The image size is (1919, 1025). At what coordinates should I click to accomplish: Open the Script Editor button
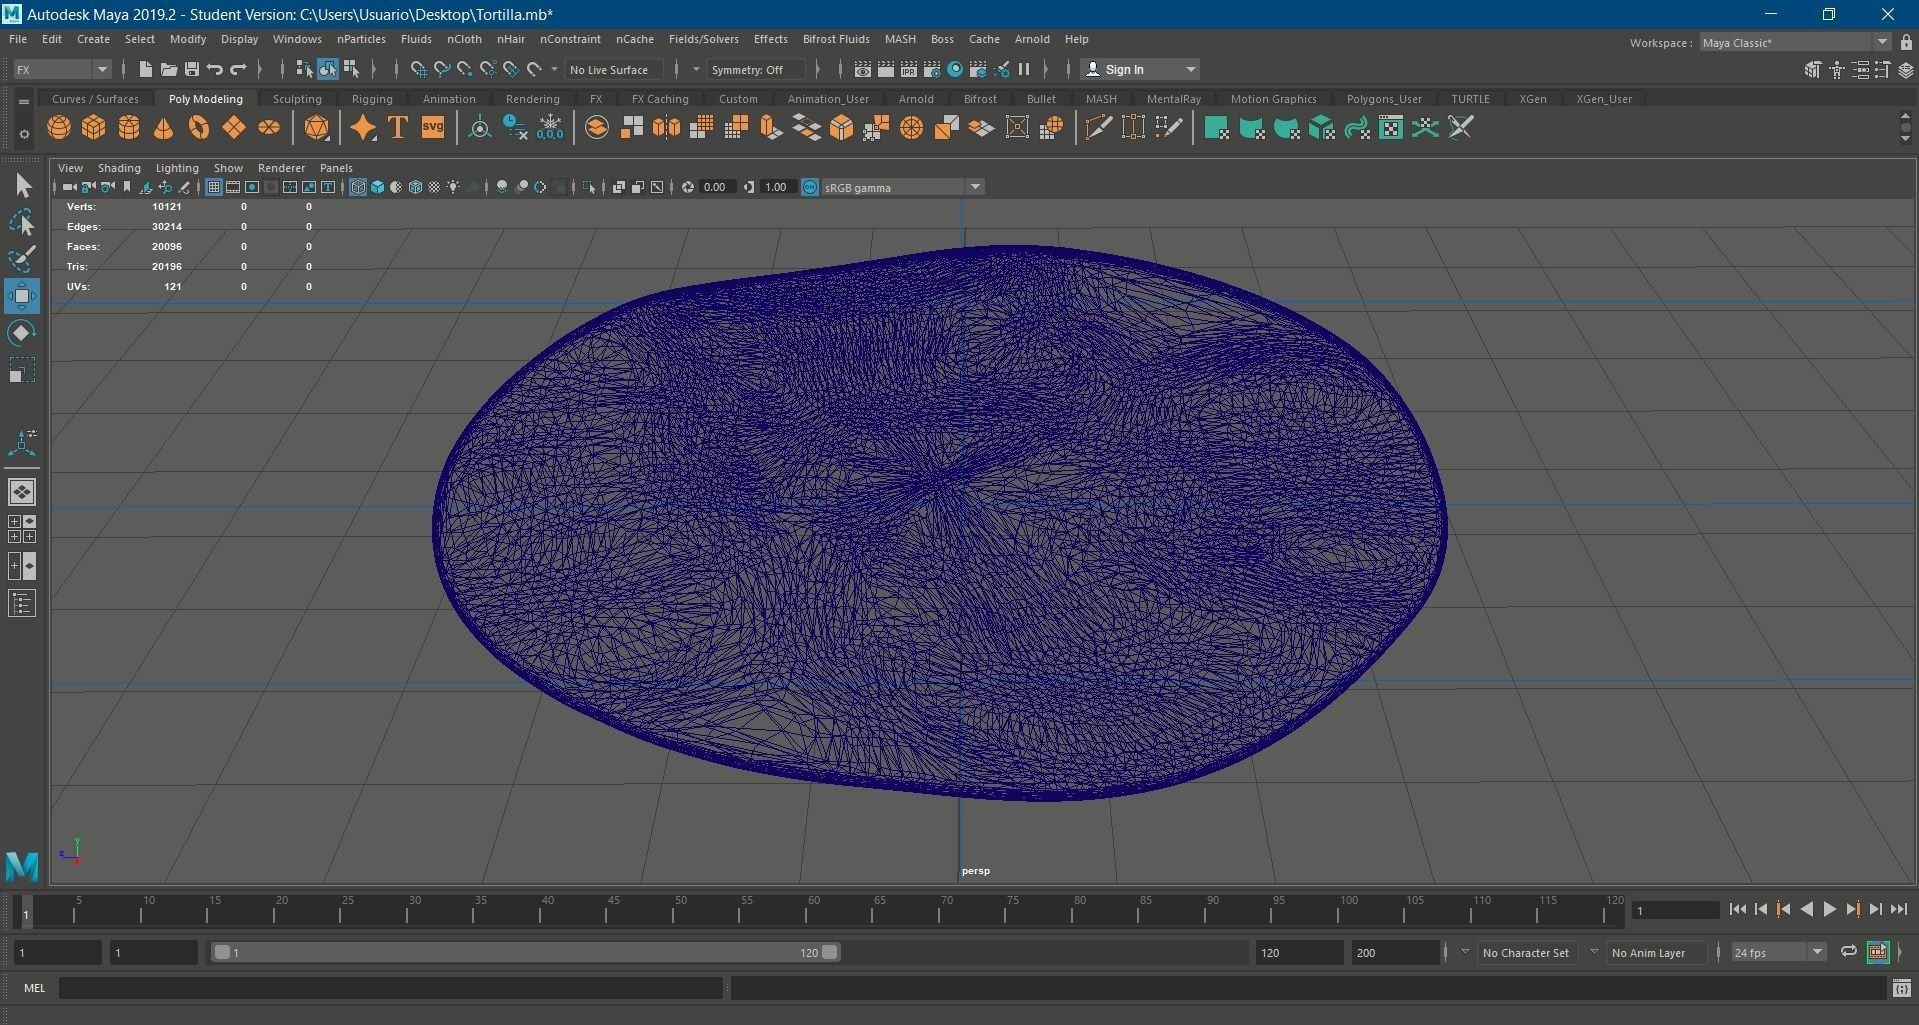1901,988
